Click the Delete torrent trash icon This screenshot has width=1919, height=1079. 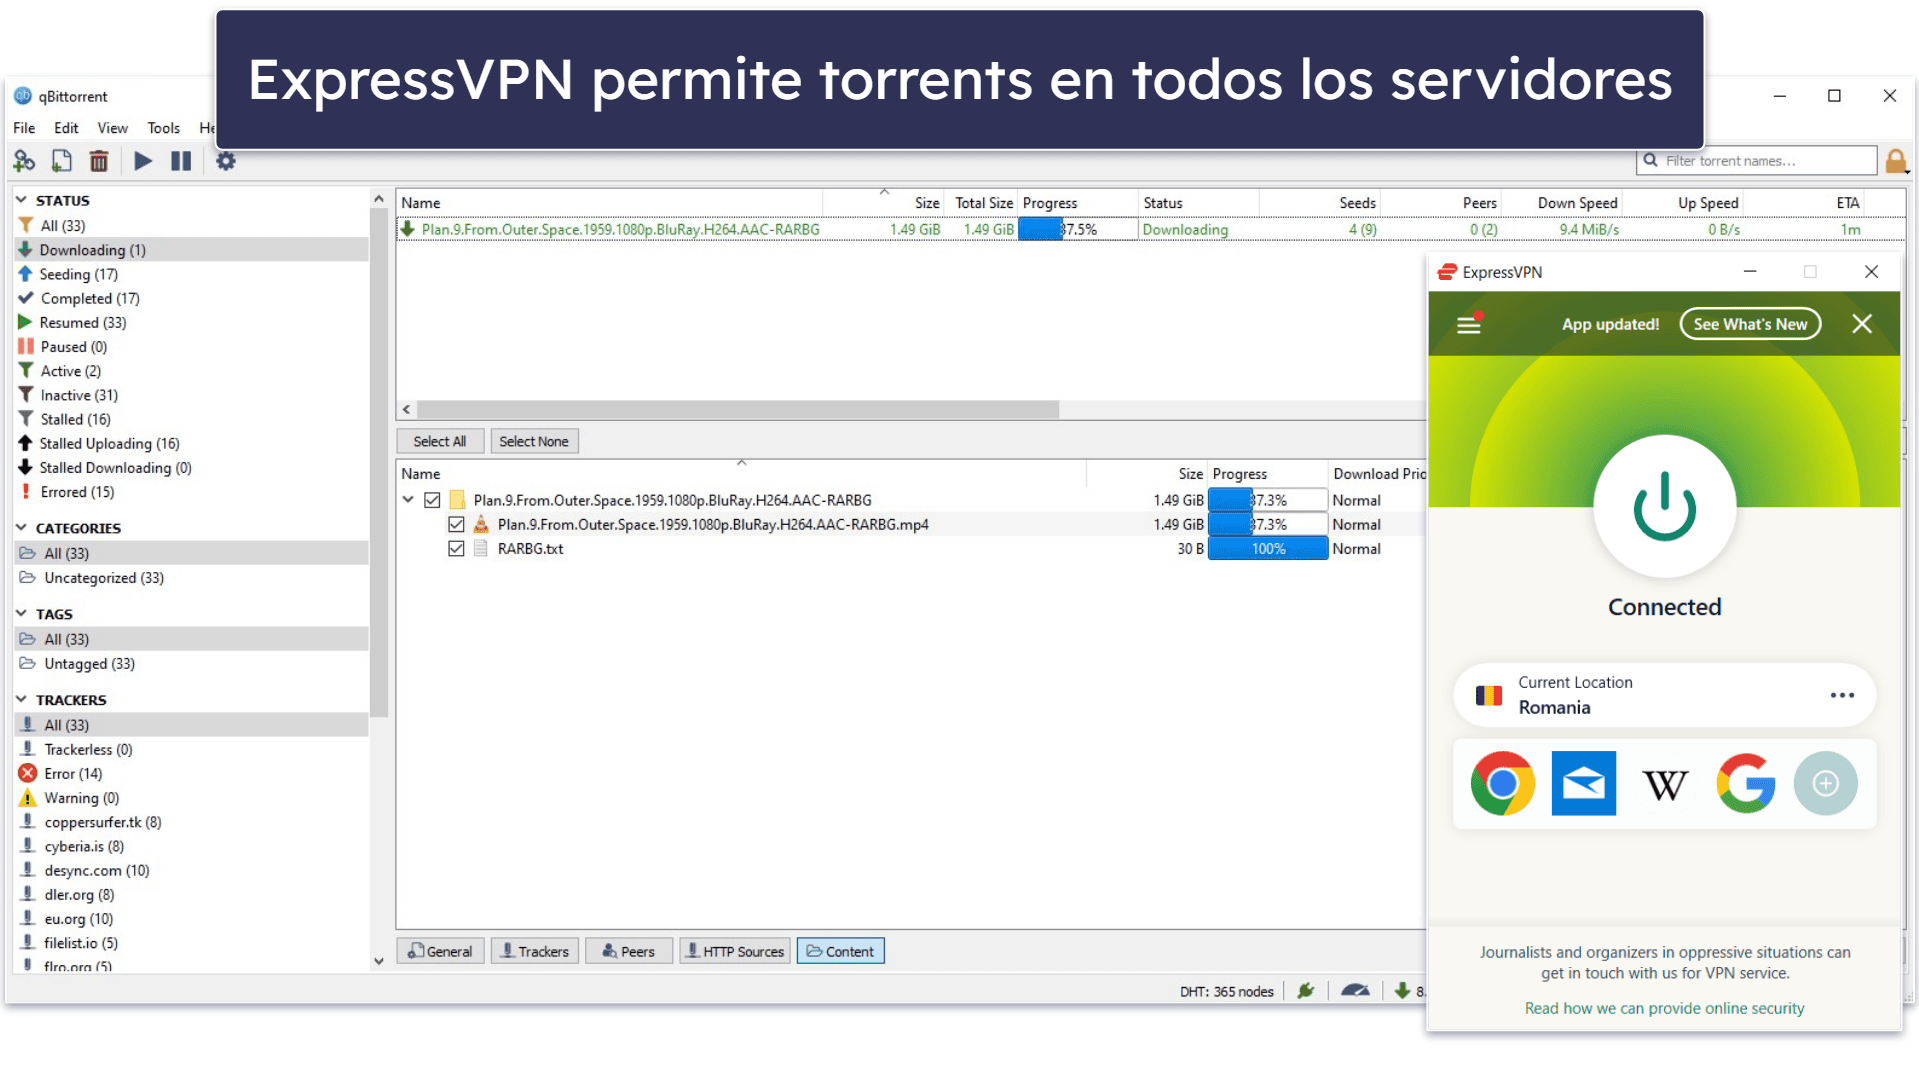(x=99, y=161)
